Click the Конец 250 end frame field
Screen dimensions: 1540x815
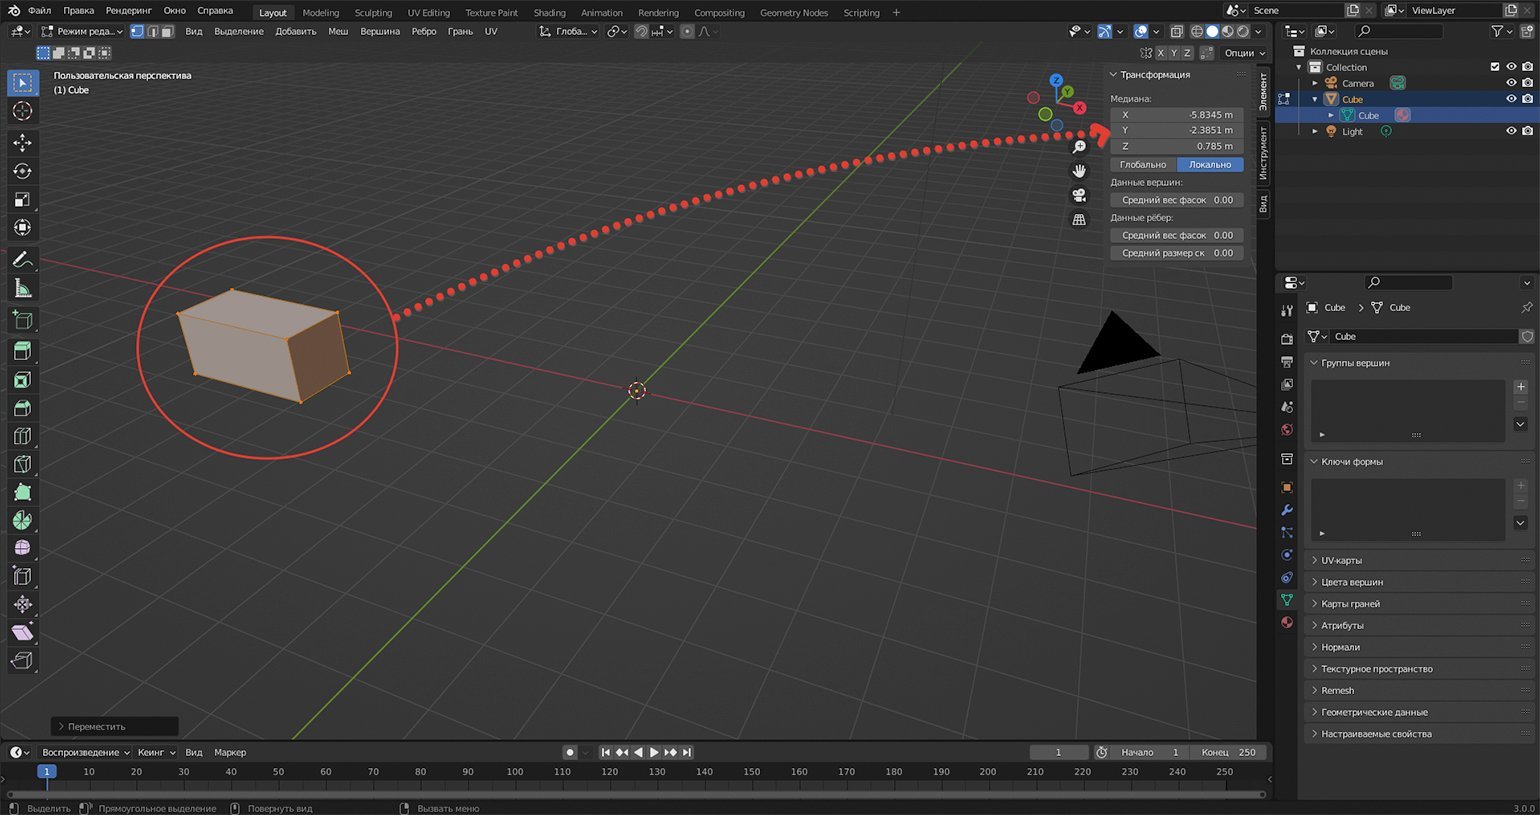[x=1229, y=752]
